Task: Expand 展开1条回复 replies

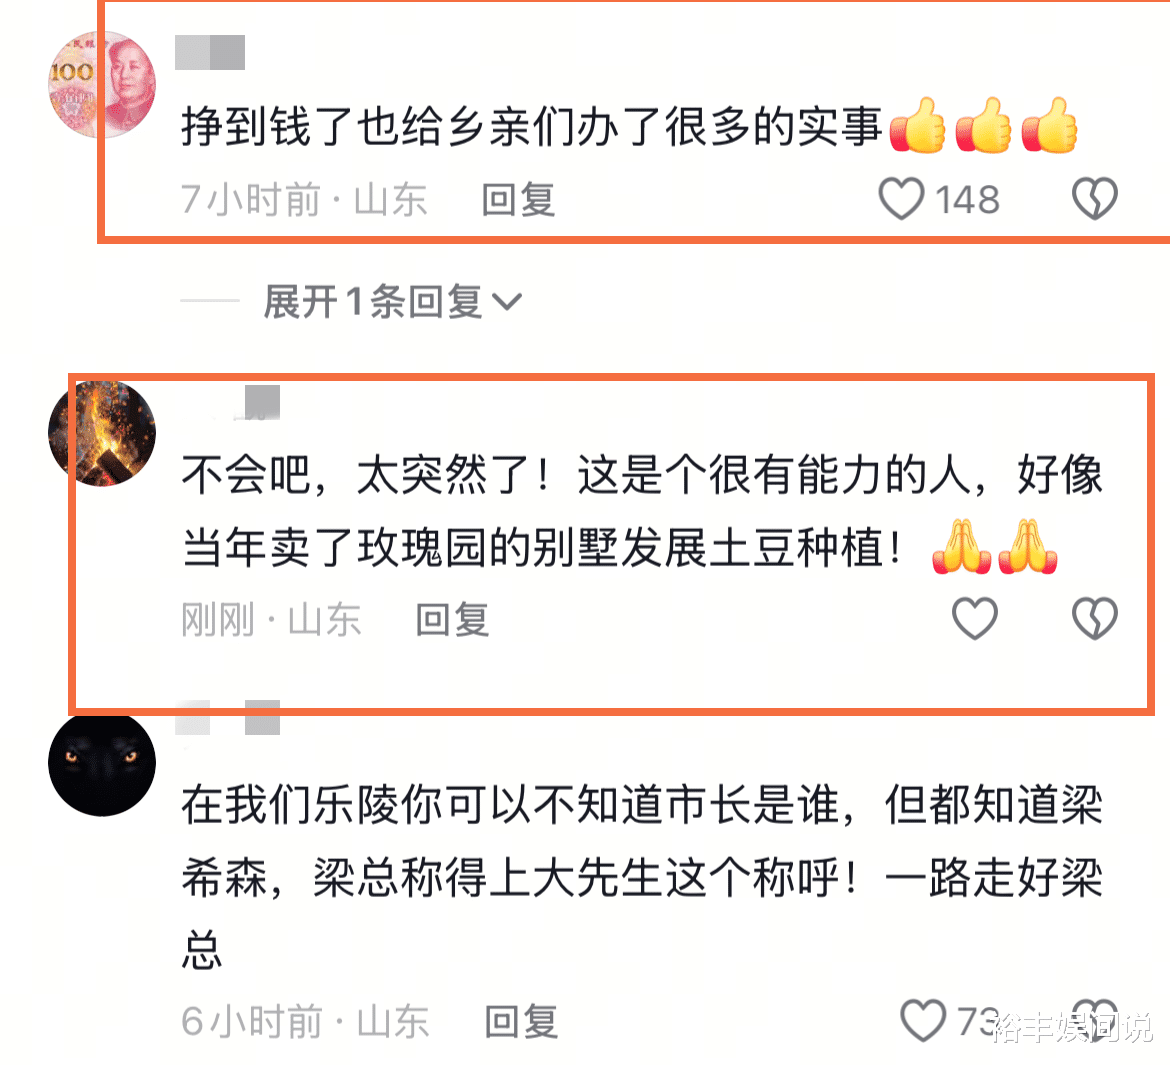Action: click(x=392, y=302)
